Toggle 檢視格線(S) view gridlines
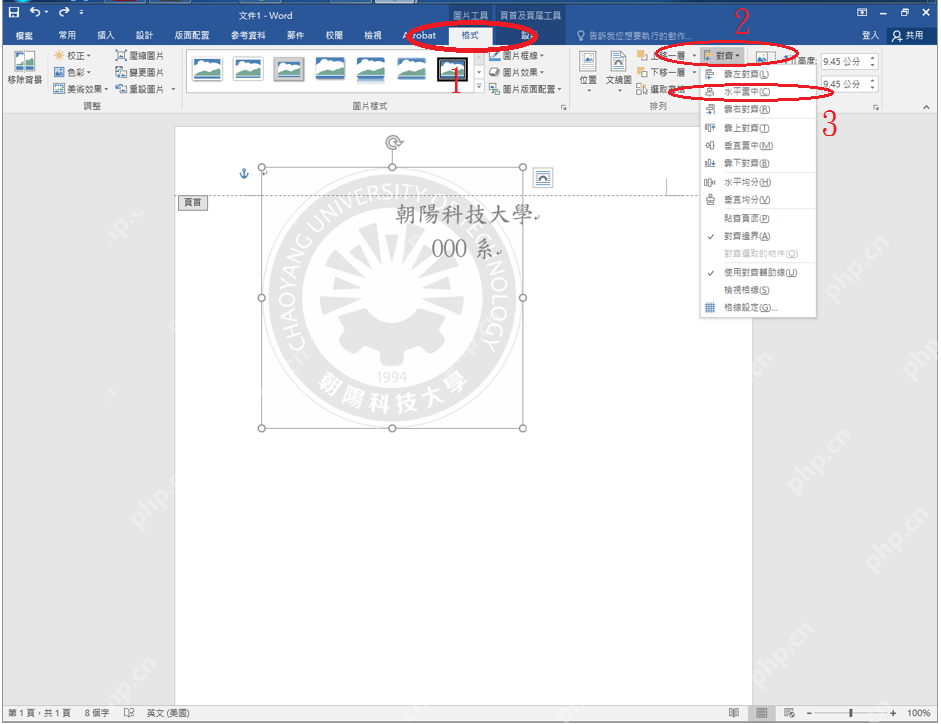 pos(758,289)
